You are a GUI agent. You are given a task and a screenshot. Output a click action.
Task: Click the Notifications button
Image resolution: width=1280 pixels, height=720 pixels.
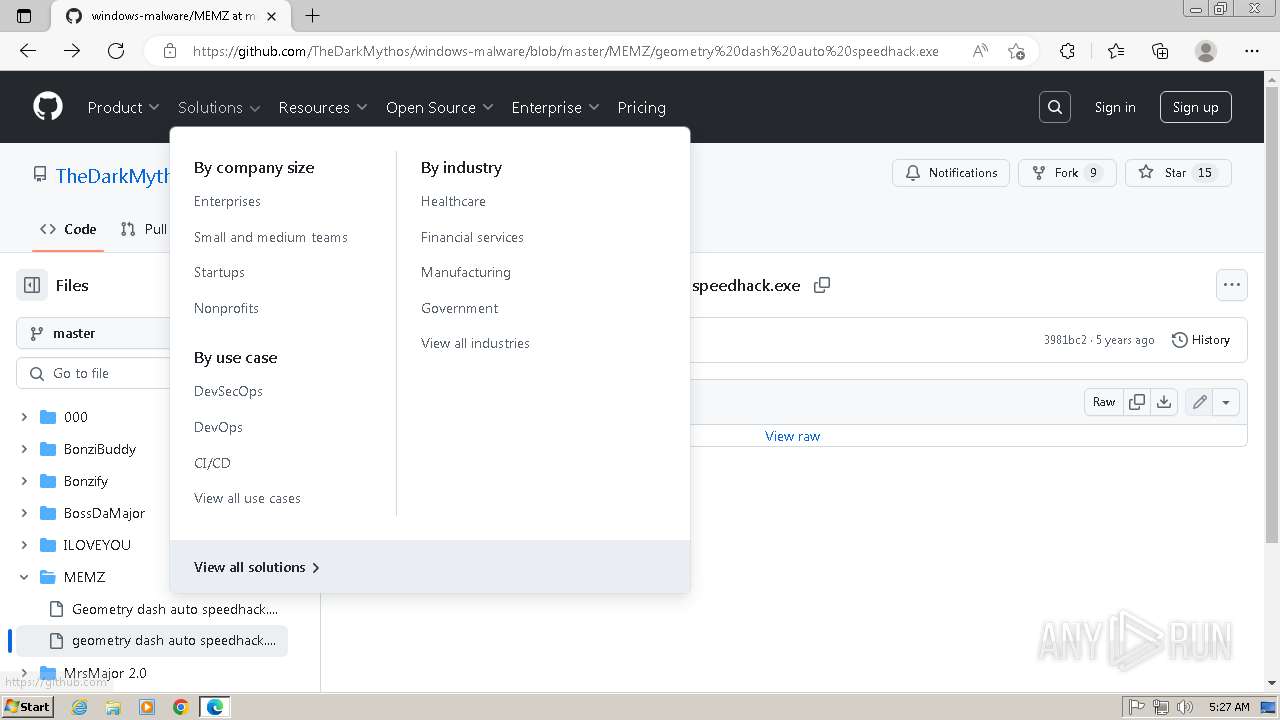click(x=951, y=173)
